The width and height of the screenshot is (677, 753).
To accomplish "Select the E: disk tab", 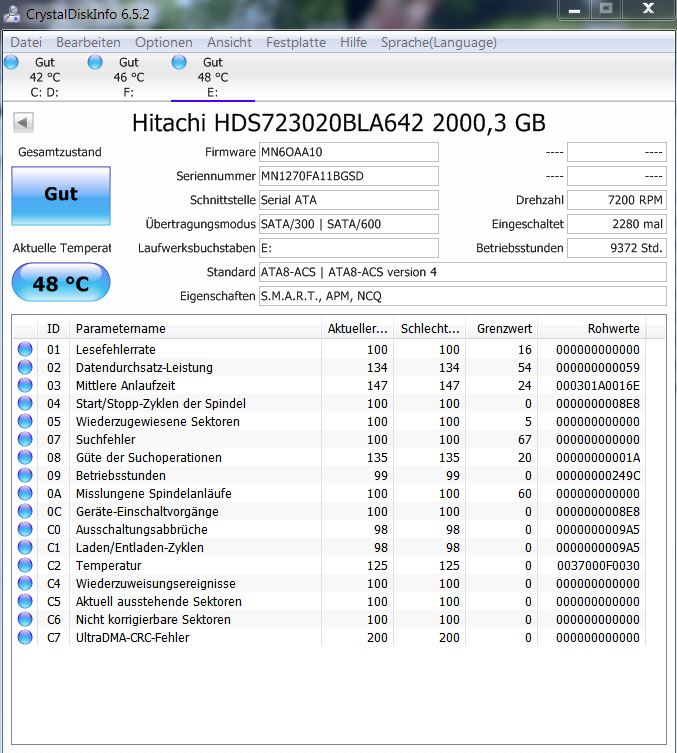I will (213, 77).
